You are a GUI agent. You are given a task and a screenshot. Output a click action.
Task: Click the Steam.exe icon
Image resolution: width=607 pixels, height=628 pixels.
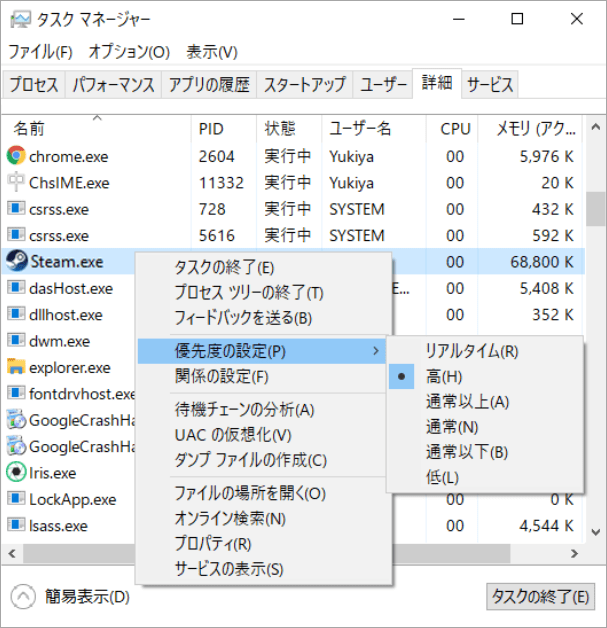click(x=16, y=261)
